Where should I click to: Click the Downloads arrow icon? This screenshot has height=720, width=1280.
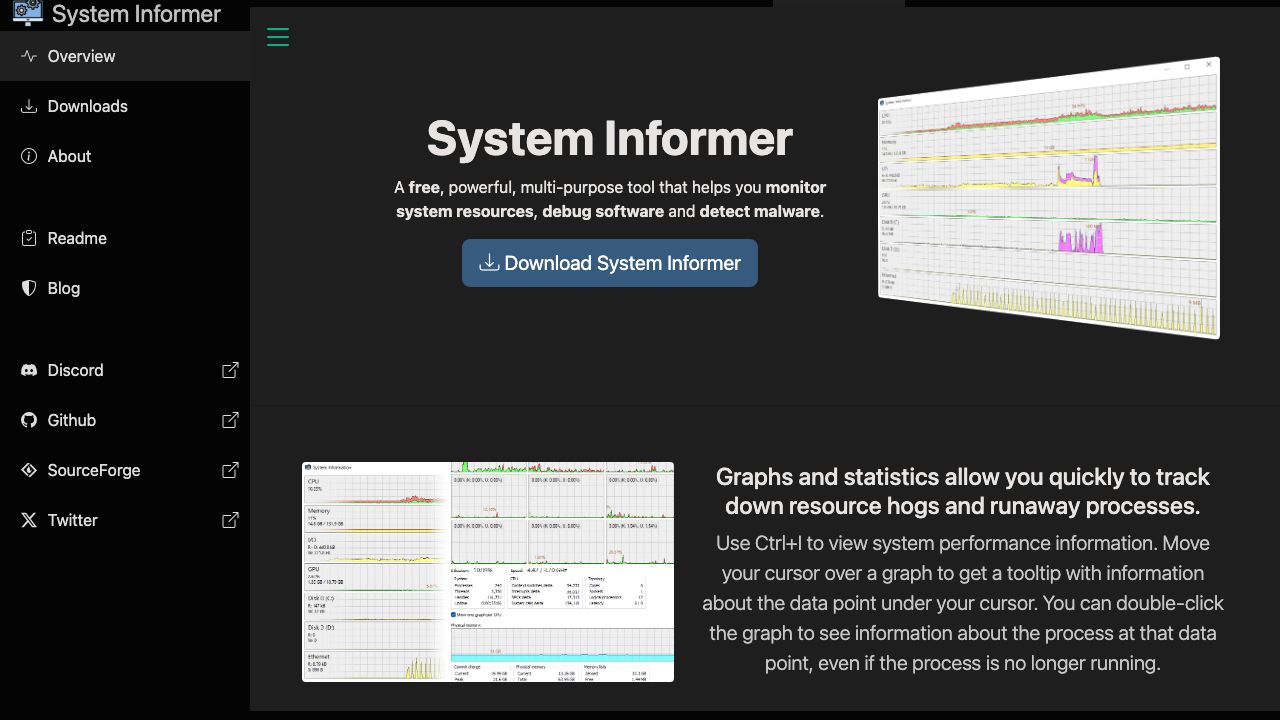29,106
